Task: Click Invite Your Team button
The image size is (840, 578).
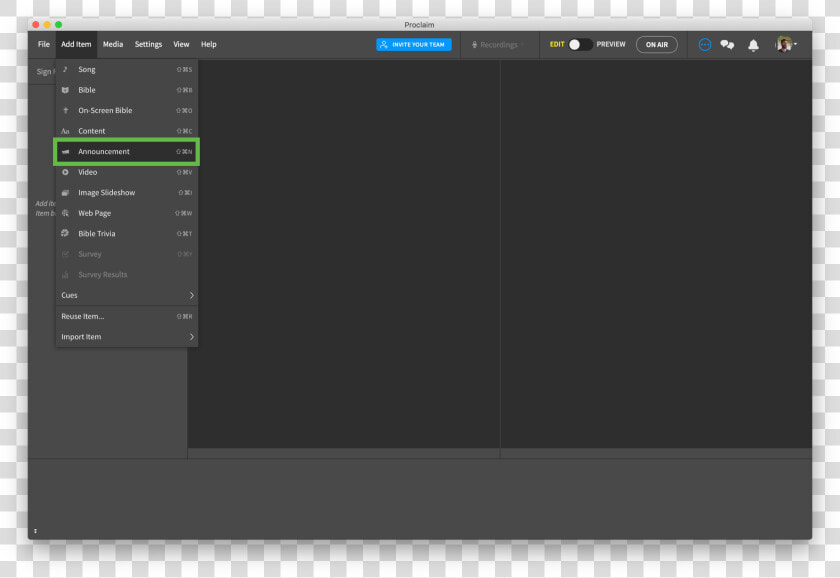Action: point(414,44)
